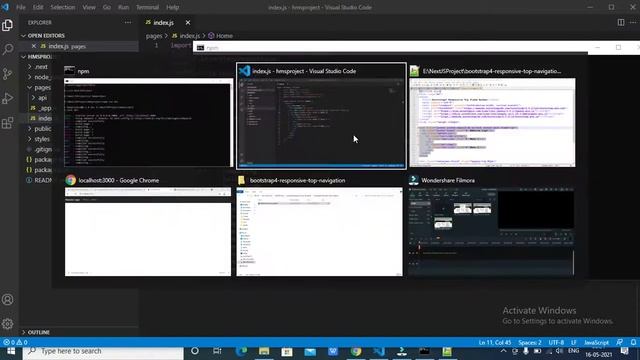Screen dimensions: 640x360
Task: Open the Edit menu
Action: point(38,7)
